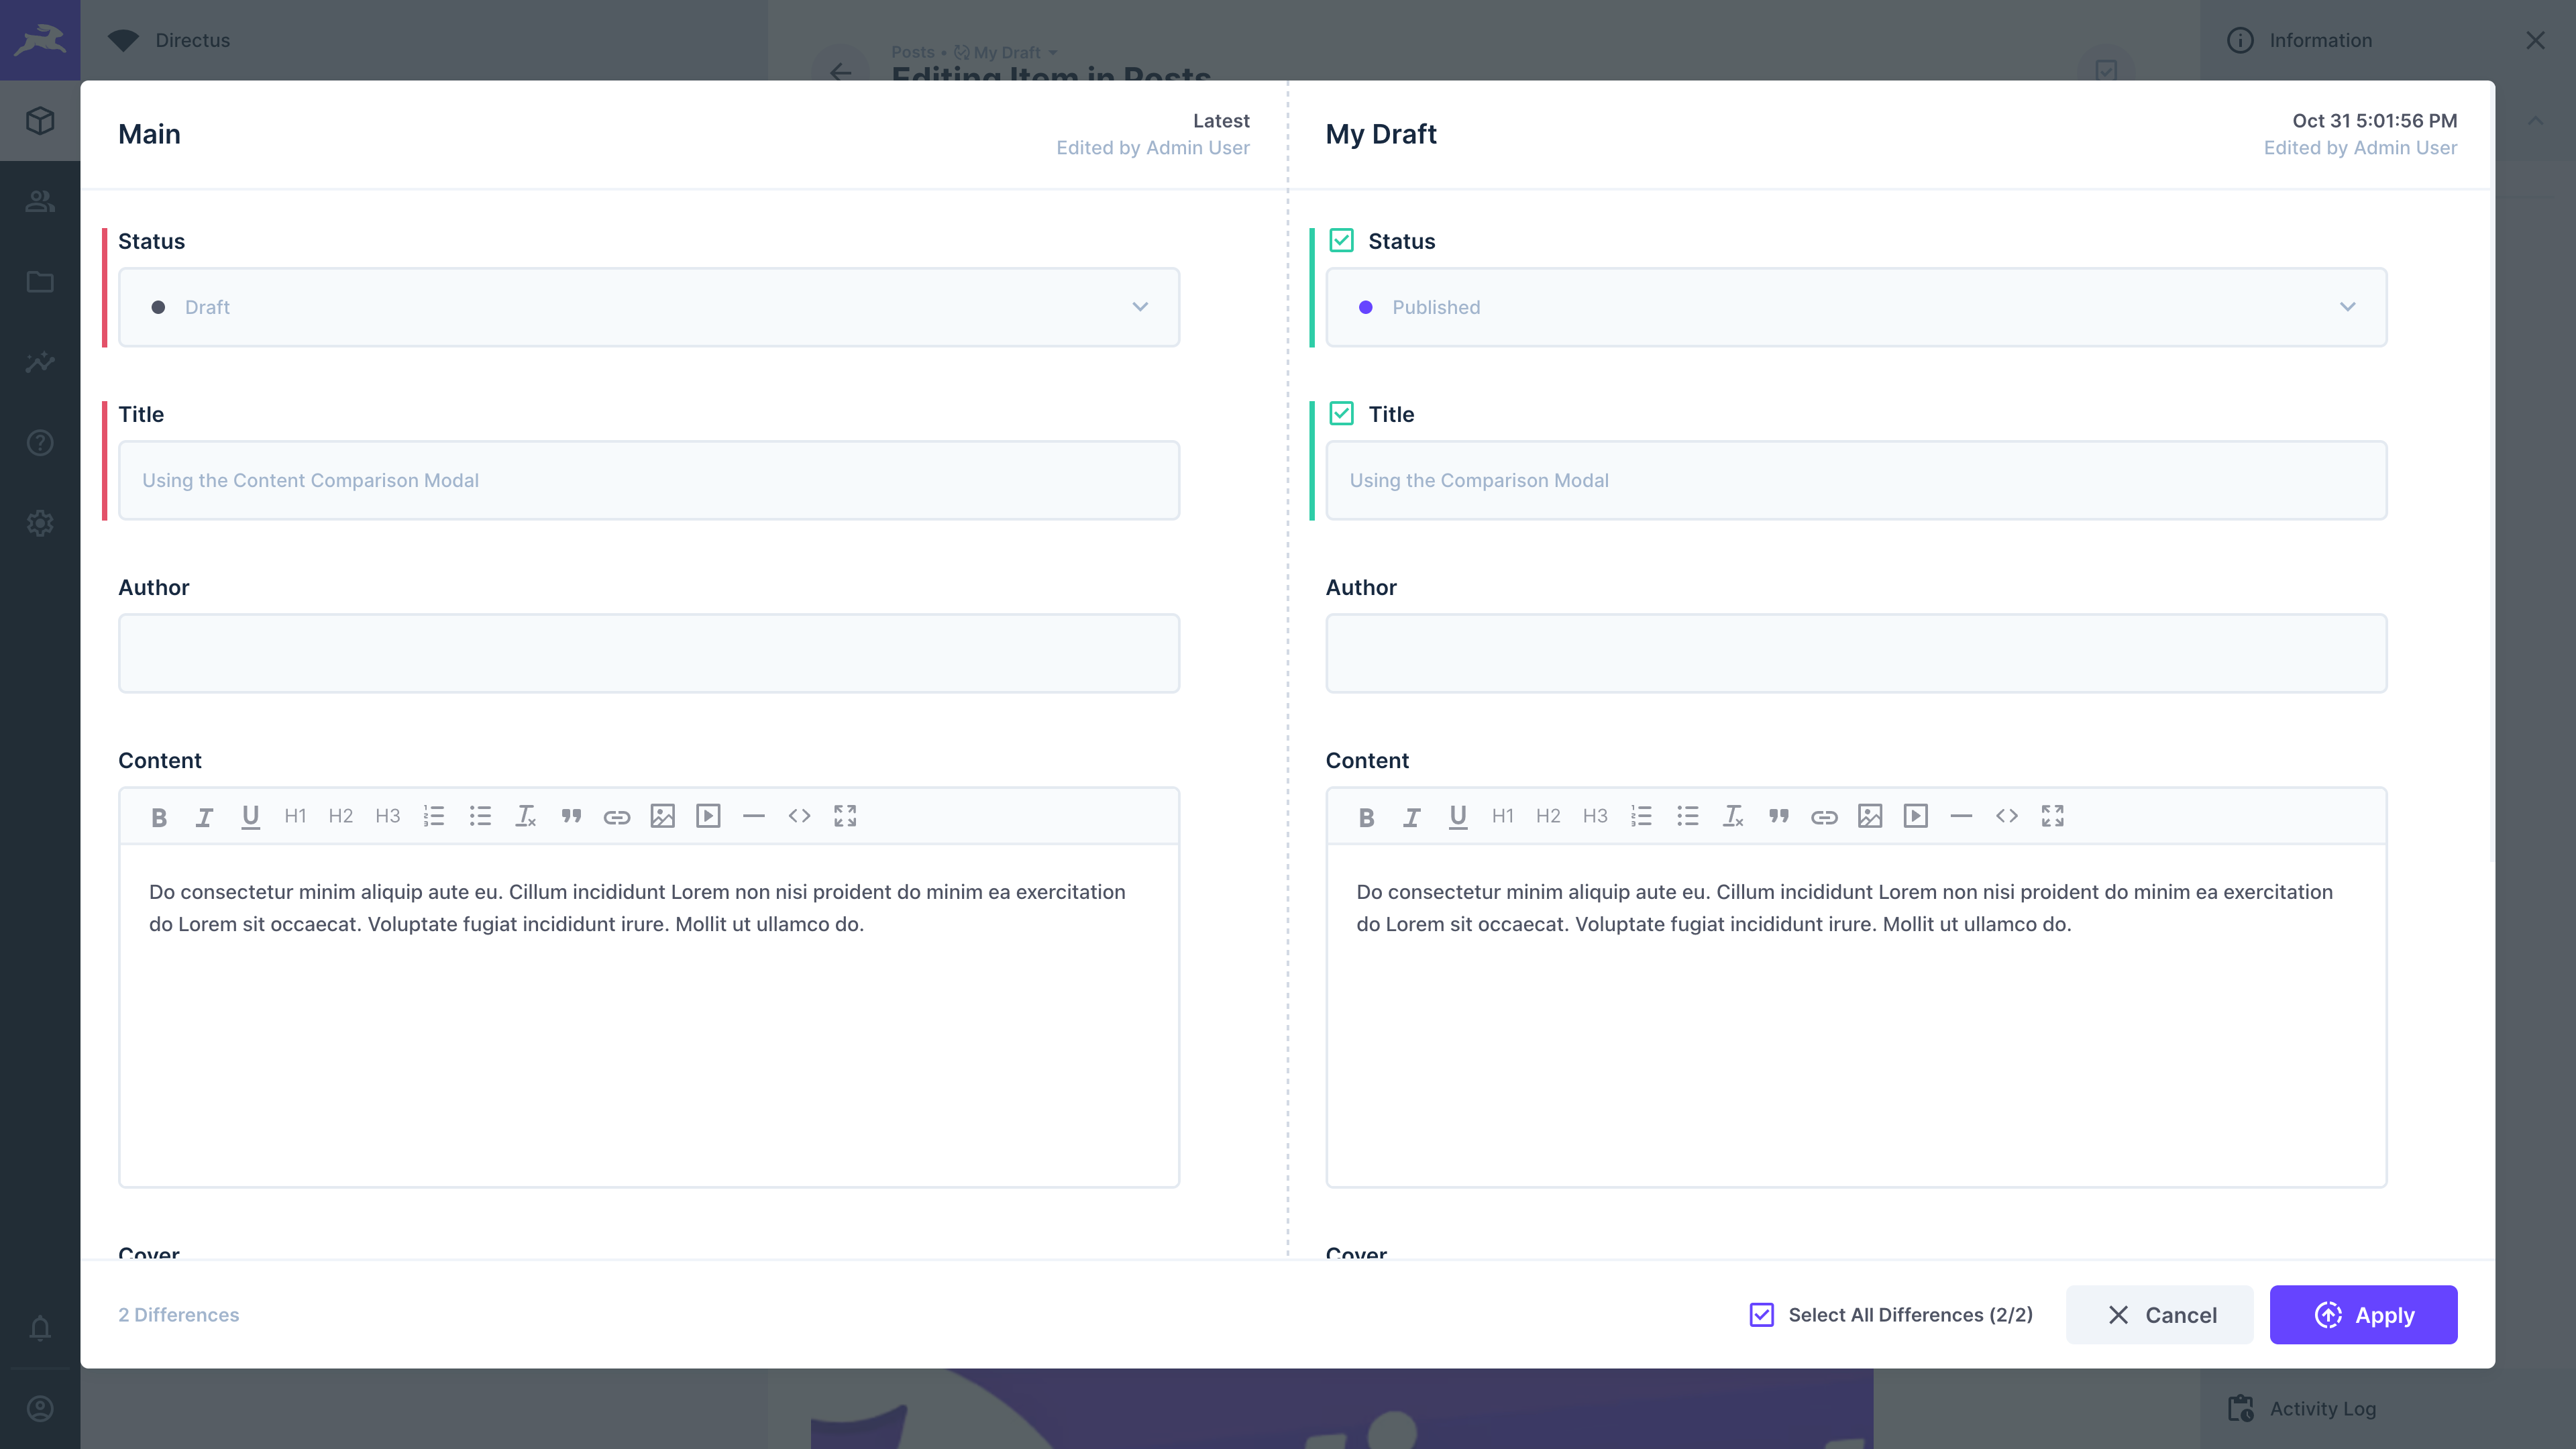This screenshot has height=1449, width=2576.
Task: Open fullscreen mode for My Draft editor
Action: [x=2052, y=816]
